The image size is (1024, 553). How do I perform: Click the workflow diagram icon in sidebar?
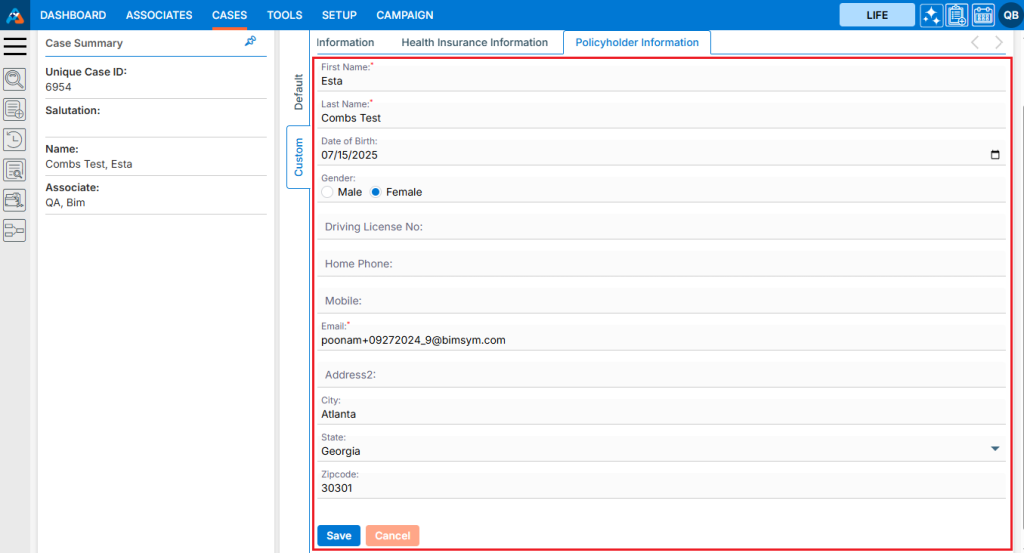pos(15,231)
